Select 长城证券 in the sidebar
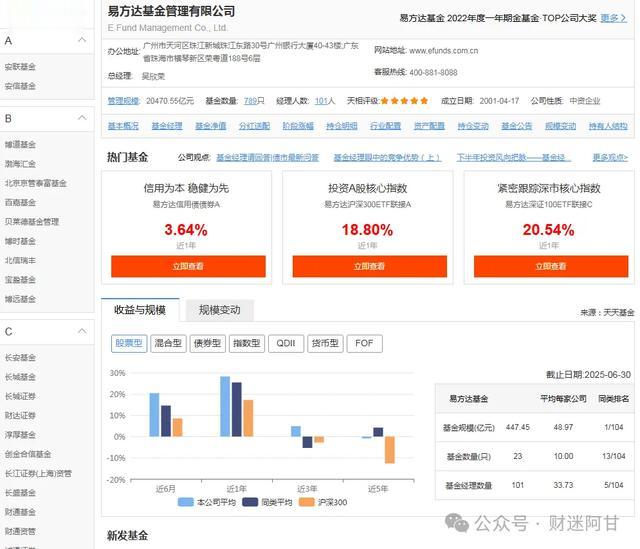The height and width of the screenshot is (549, 640). click(20, 396)
